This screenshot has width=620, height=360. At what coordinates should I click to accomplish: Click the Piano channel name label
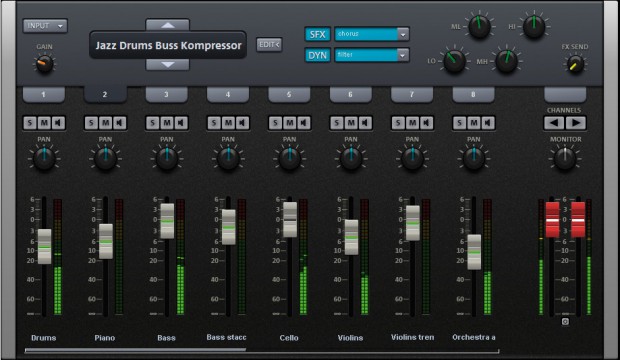pyautogui.click(x=105, y=338)
